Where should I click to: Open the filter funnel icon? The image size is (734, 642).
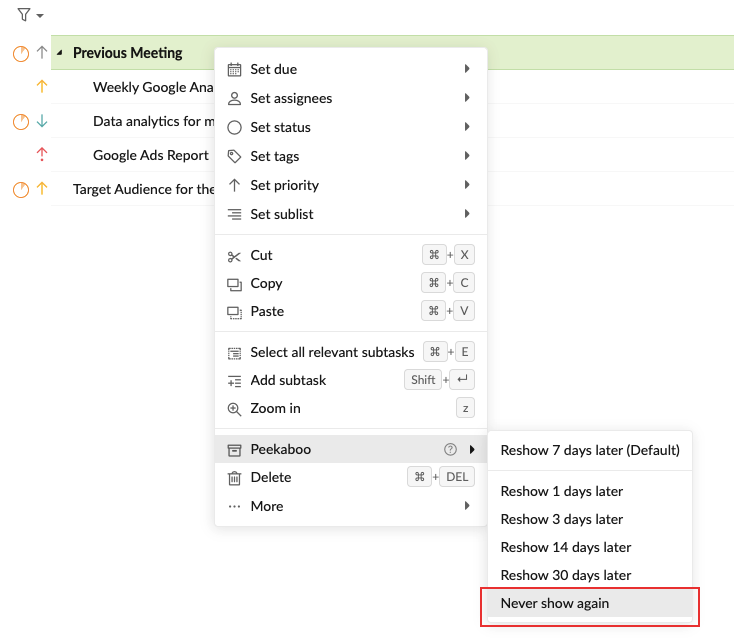click(24, 15)
